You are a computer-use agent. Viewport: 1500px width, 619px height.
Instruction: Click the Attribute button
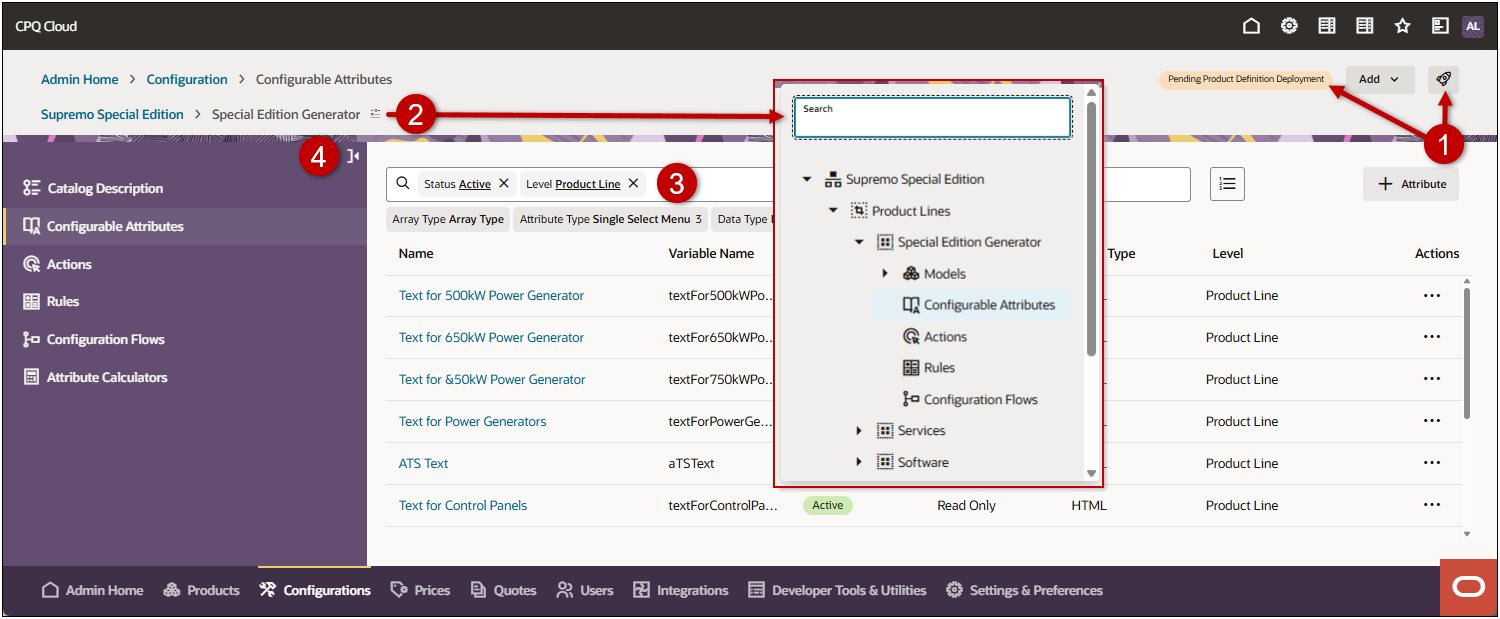1411,184
